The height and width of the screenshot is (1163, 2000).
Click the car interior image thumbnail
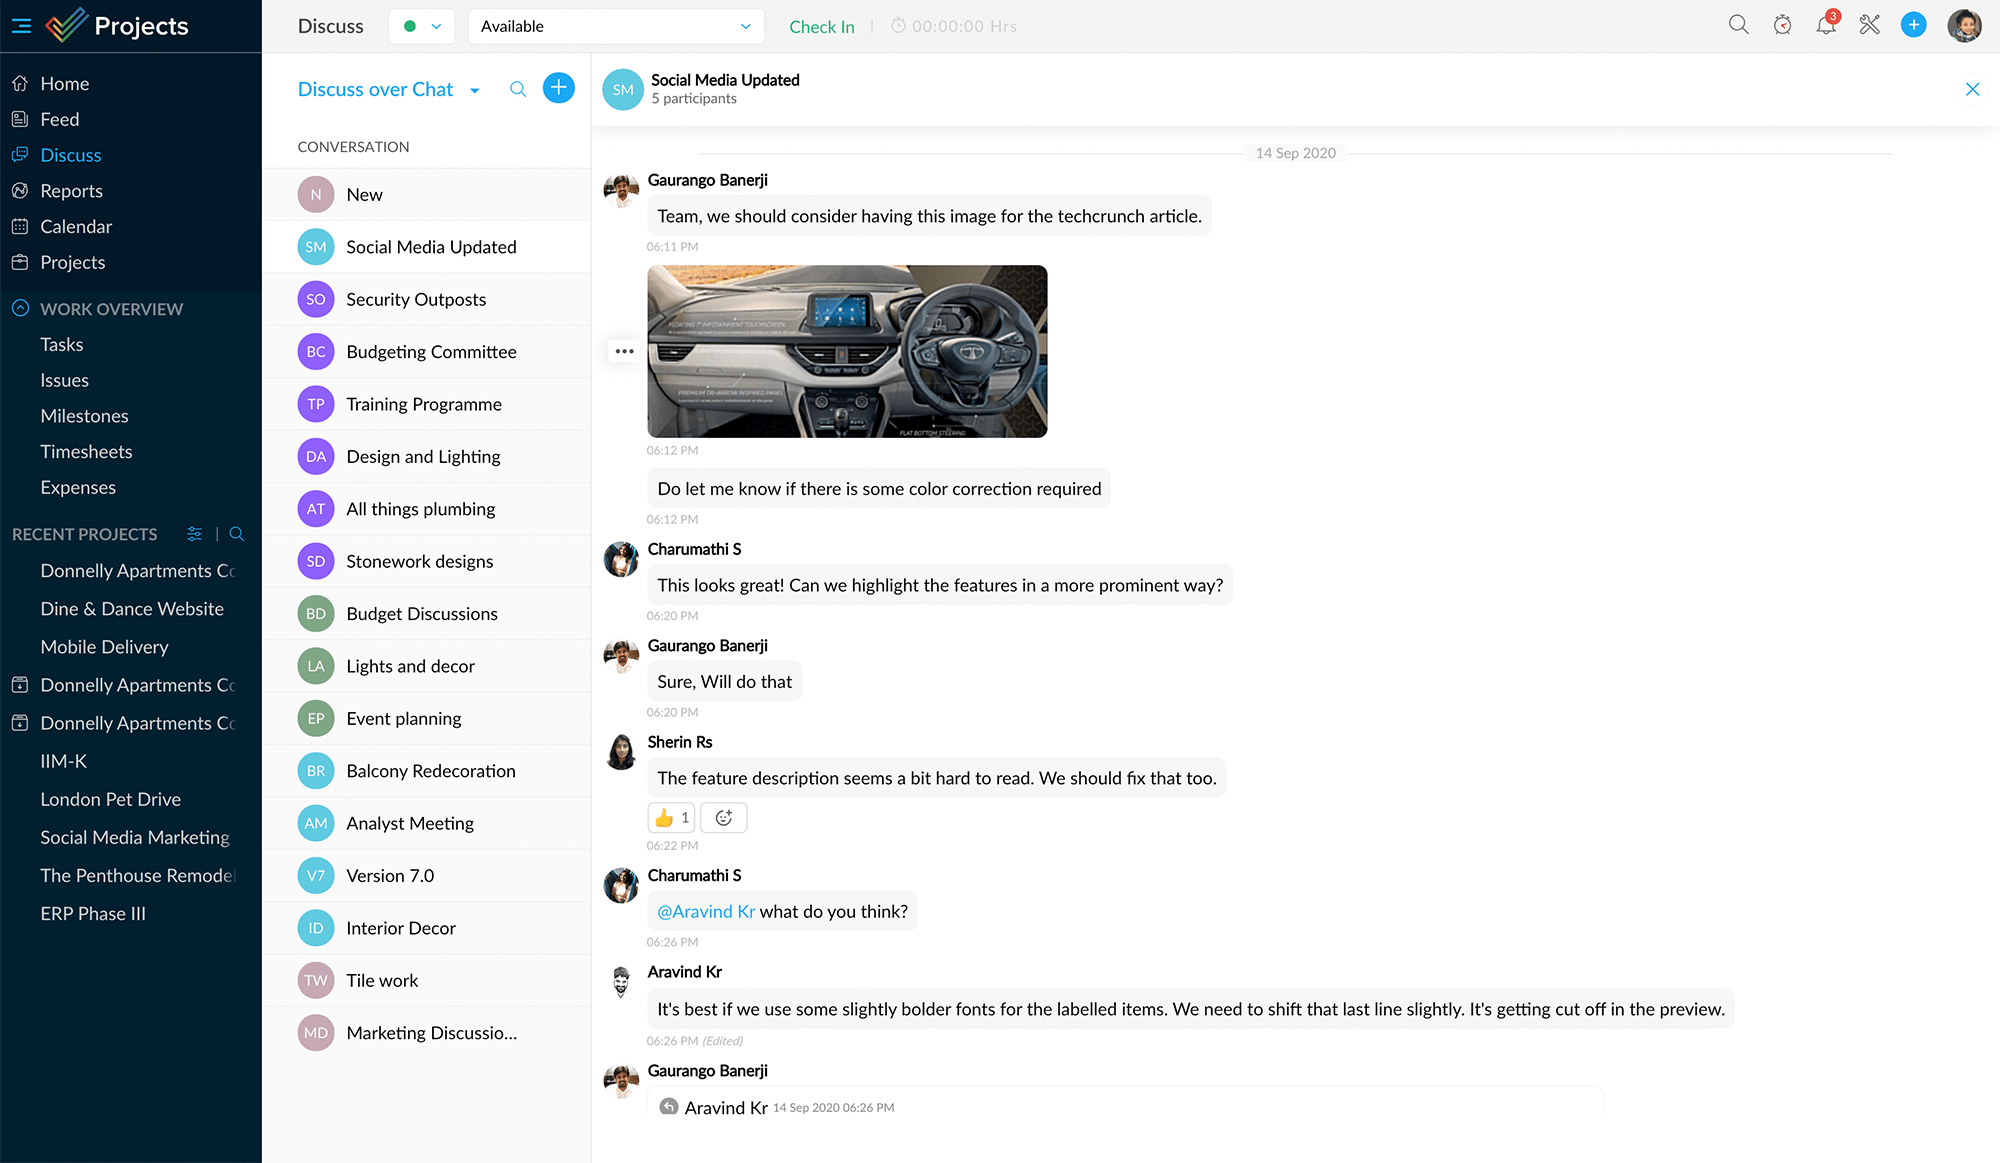(847, 350)
